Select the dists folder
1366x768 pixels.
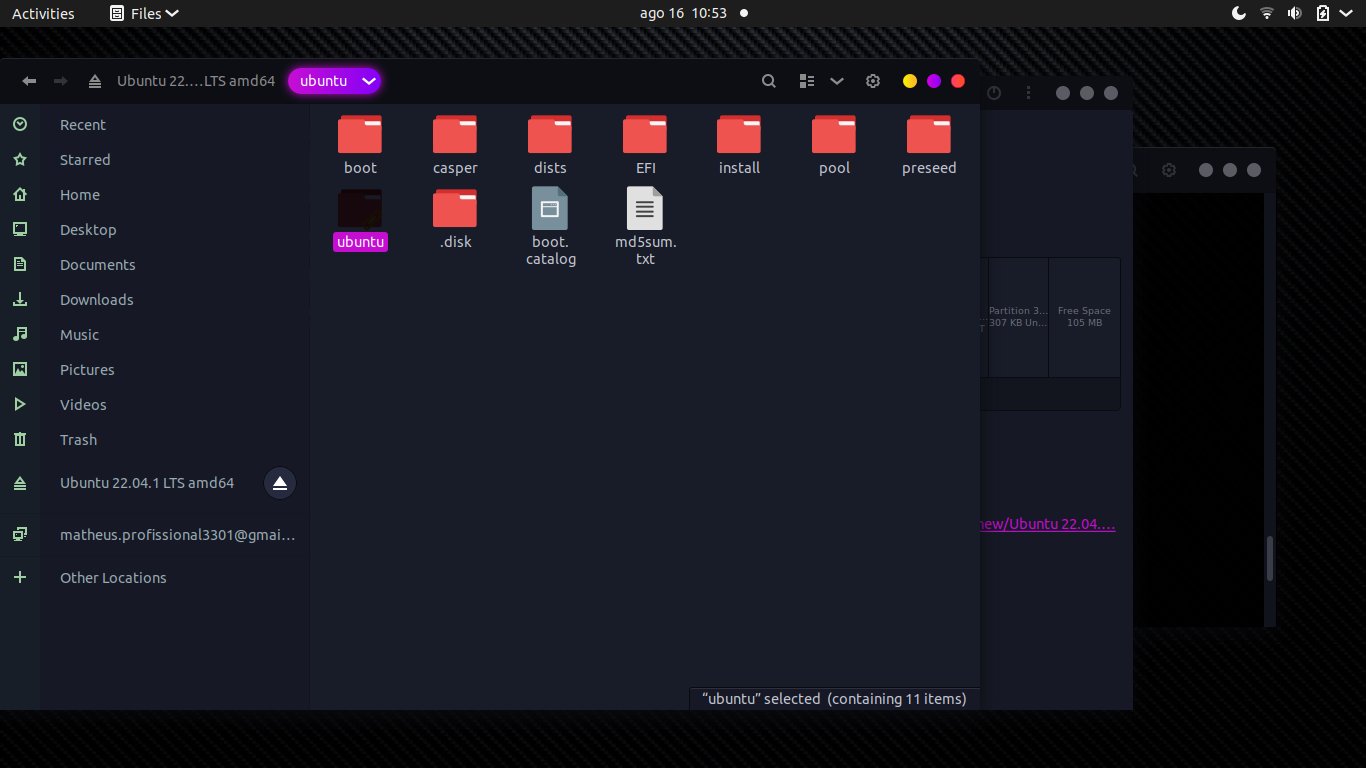coord(550,145)
